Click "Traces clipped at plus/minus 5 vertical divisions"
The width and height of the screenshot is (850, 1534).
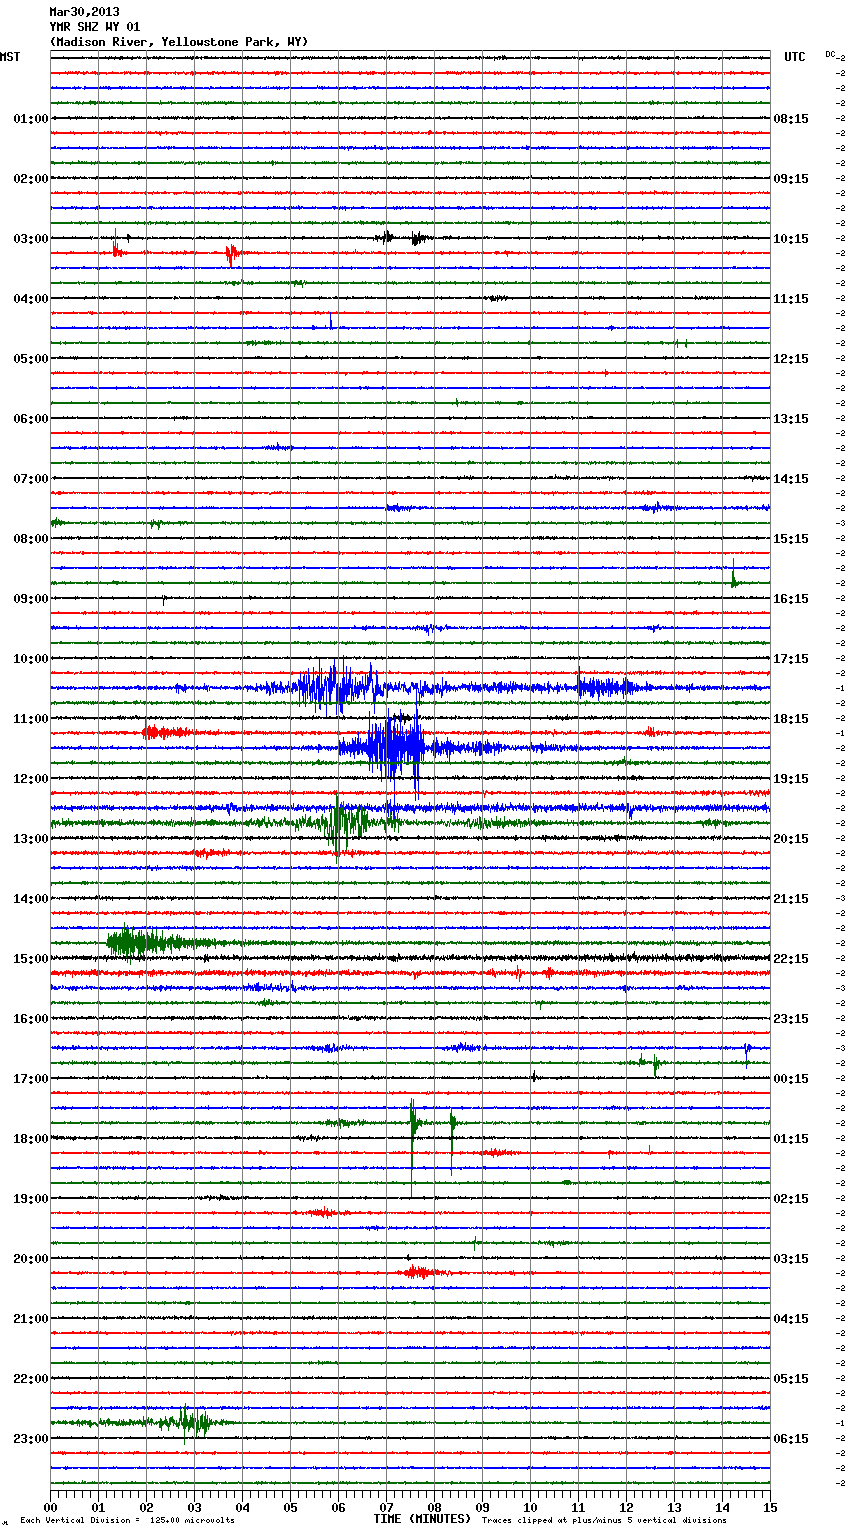tap(604, 1520)
